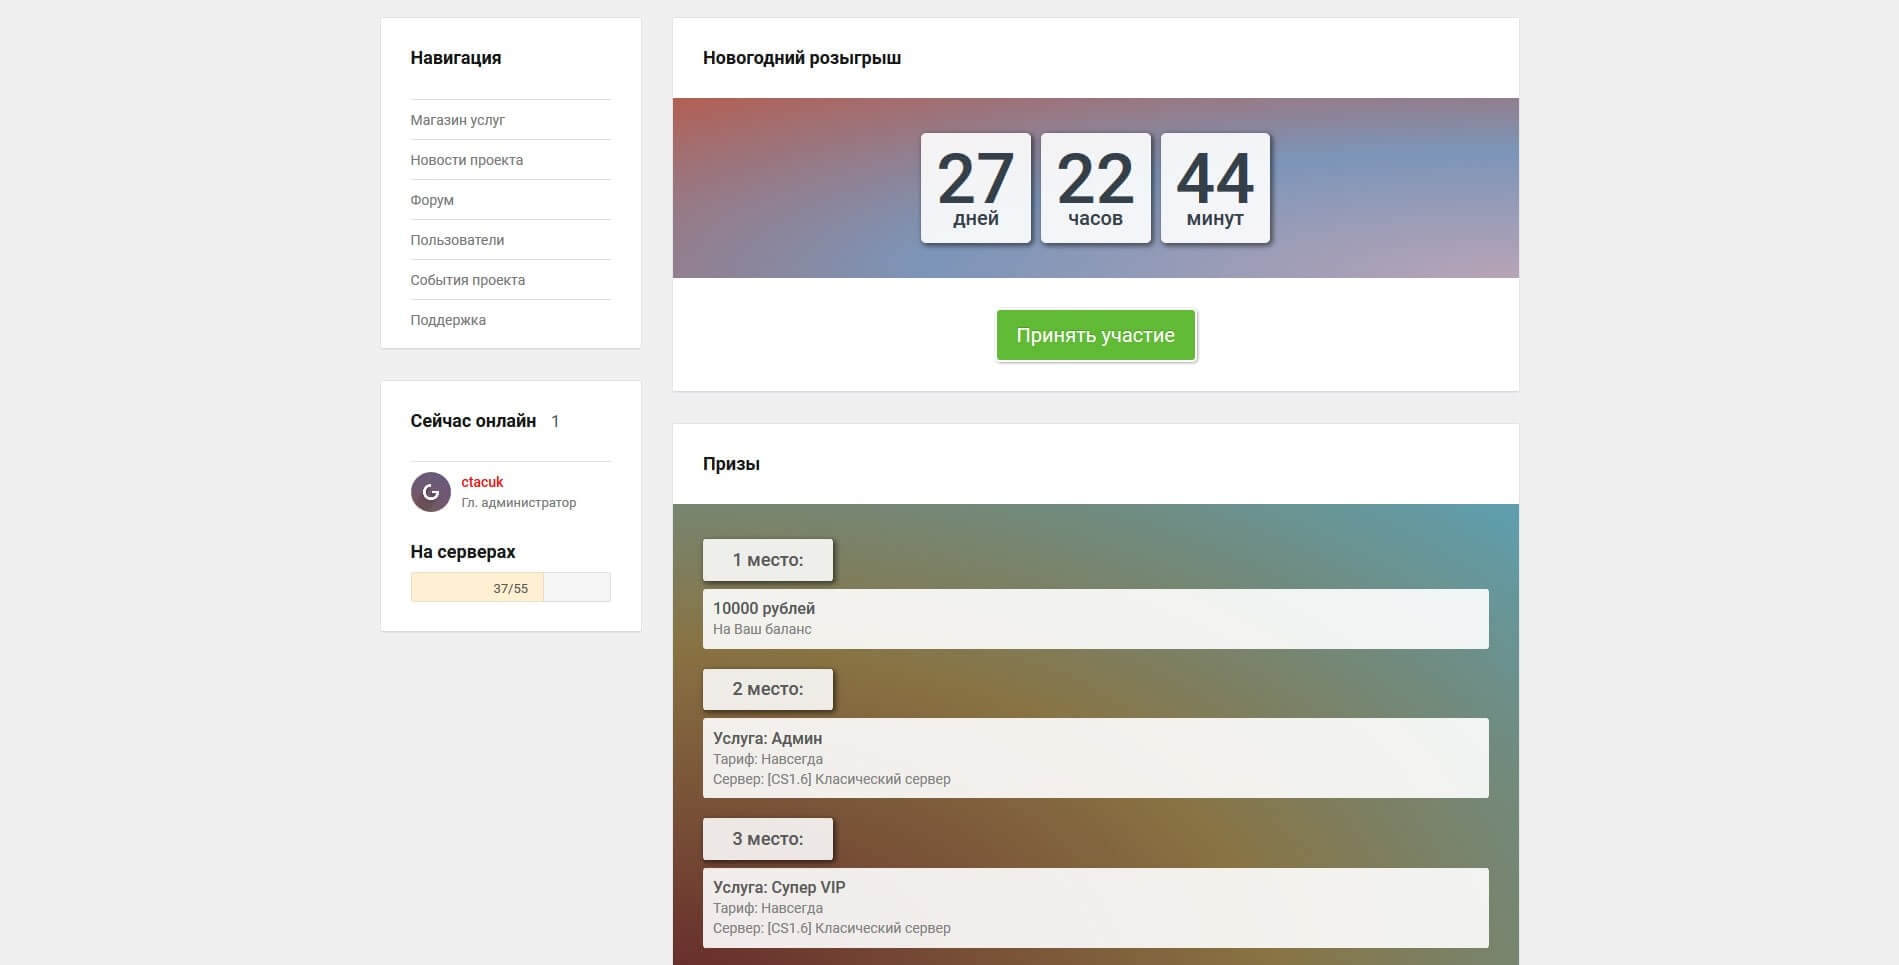Open the Форум navigation link

[432, 200]
